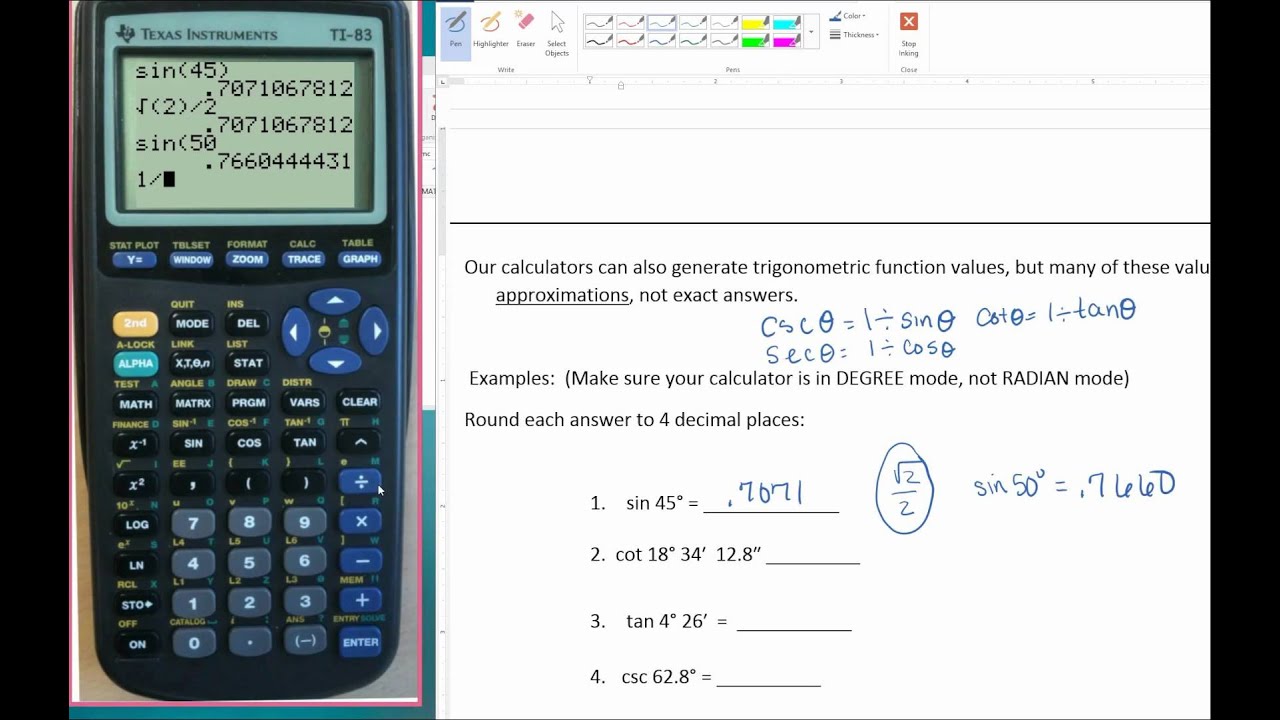Viewport: 1280px width, 720px height.
Task: Click the calculator minus key
Action: click(x=361, y=561)
